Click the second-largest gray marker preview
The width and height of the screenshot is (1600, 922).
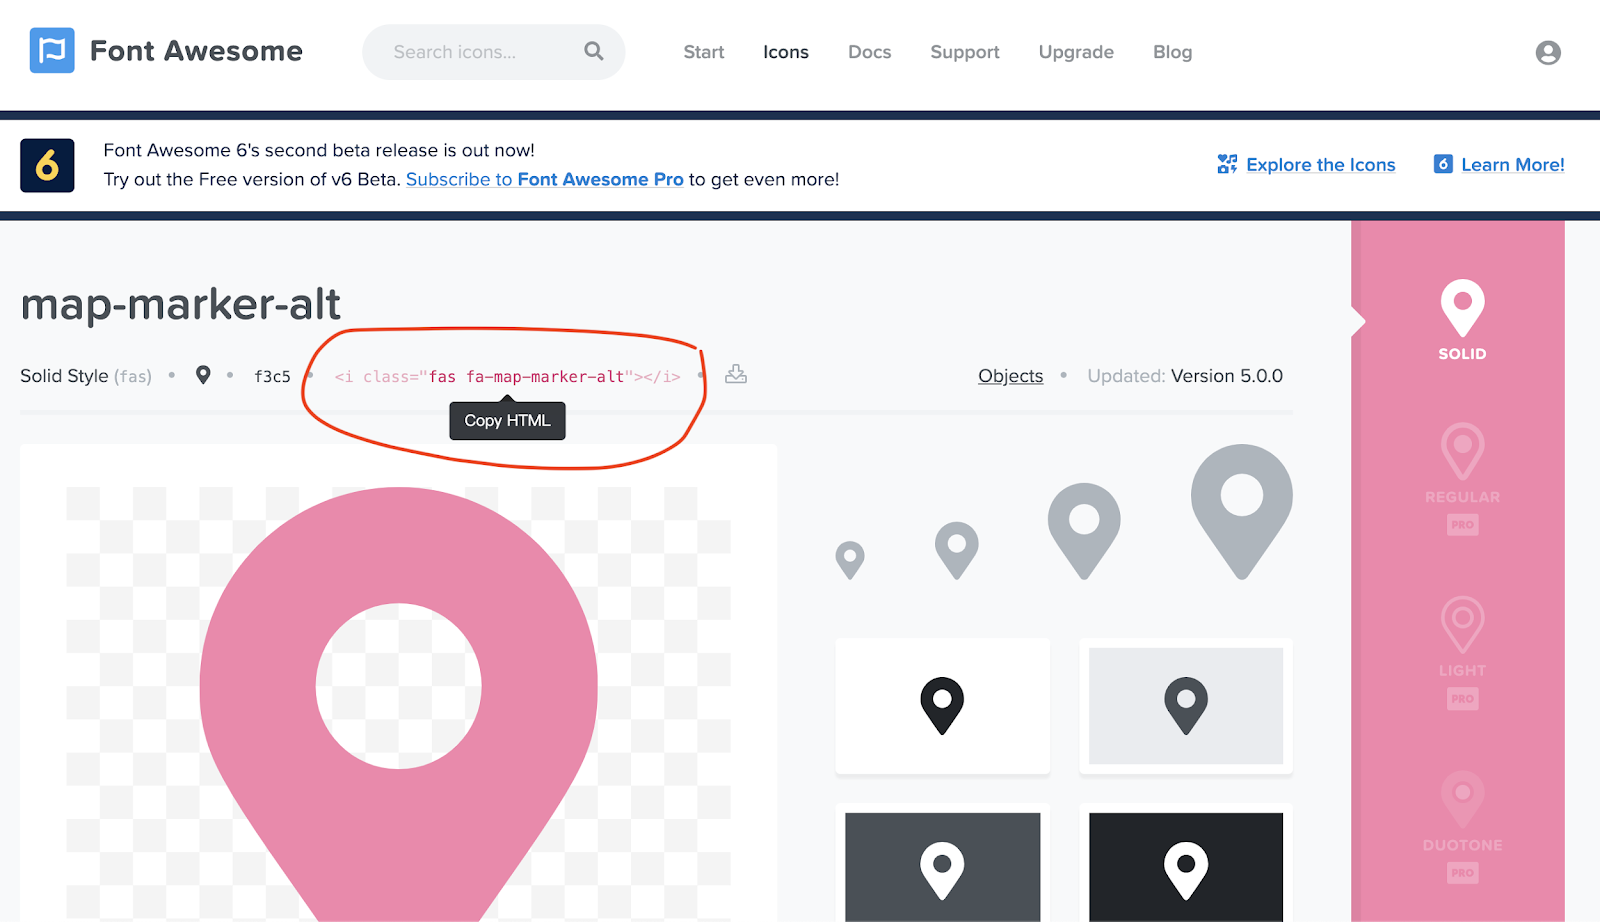point(1084,531)
